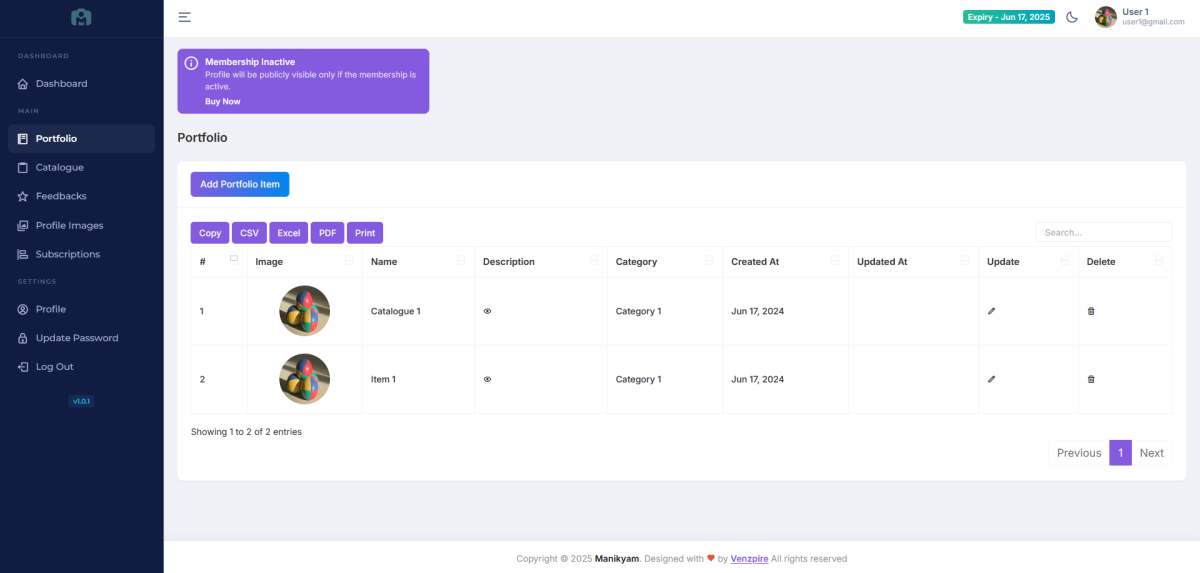
Task: Click the Item 1 thumbnail image
Action: [x=304, y=379]
